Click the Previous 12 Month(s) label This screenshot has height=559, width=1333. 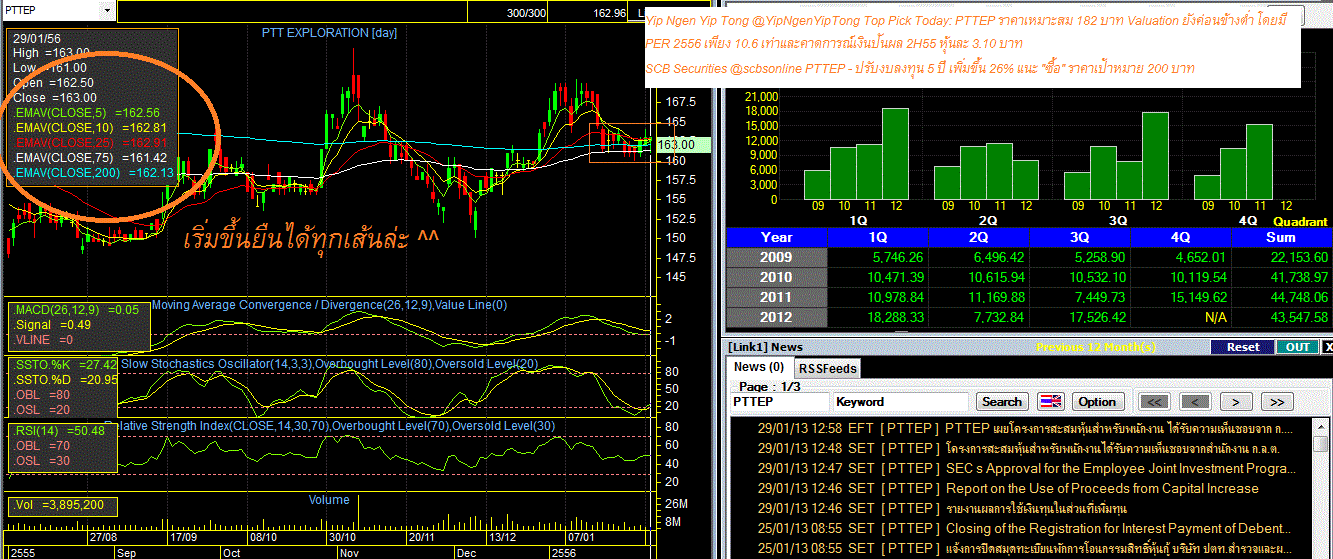[1096, 347]
